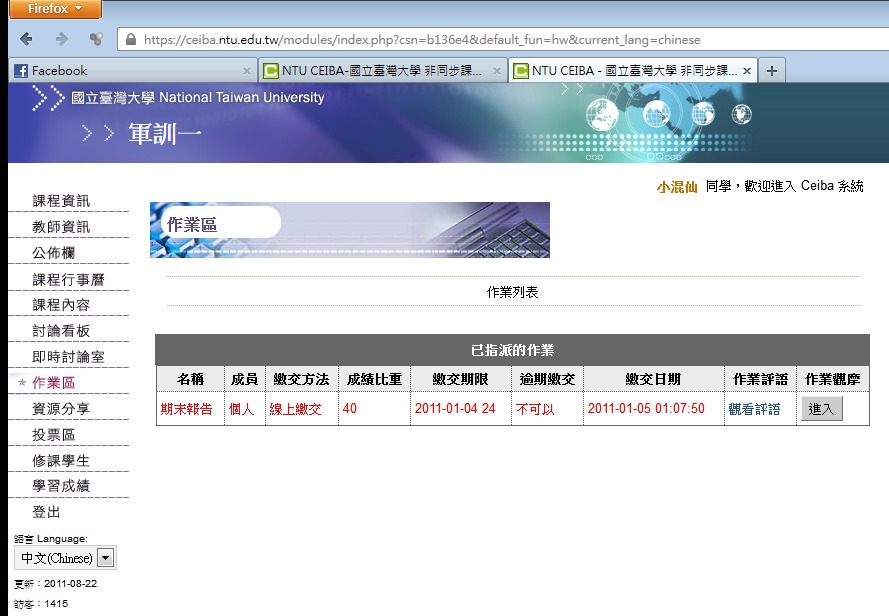The width and height of the screenshot is (889, 616).
Task: Open 教師資訊 in the sidebar
Action: (61, 227)
